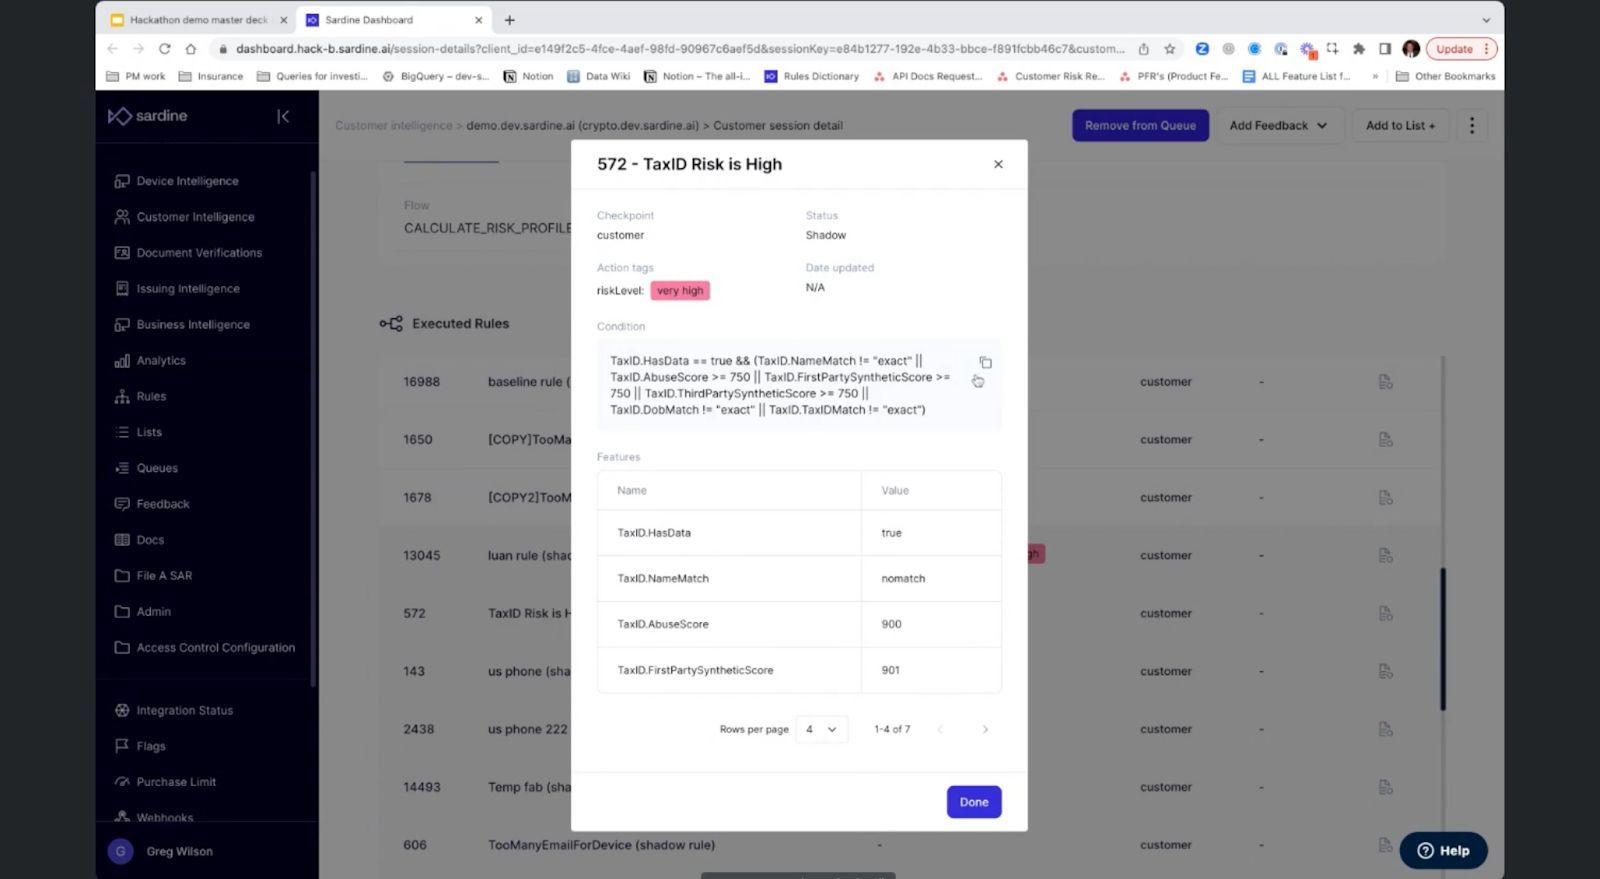Copy the rule condition text
Viewport: 1600px width, 879px height.
[x=985, y=362]
